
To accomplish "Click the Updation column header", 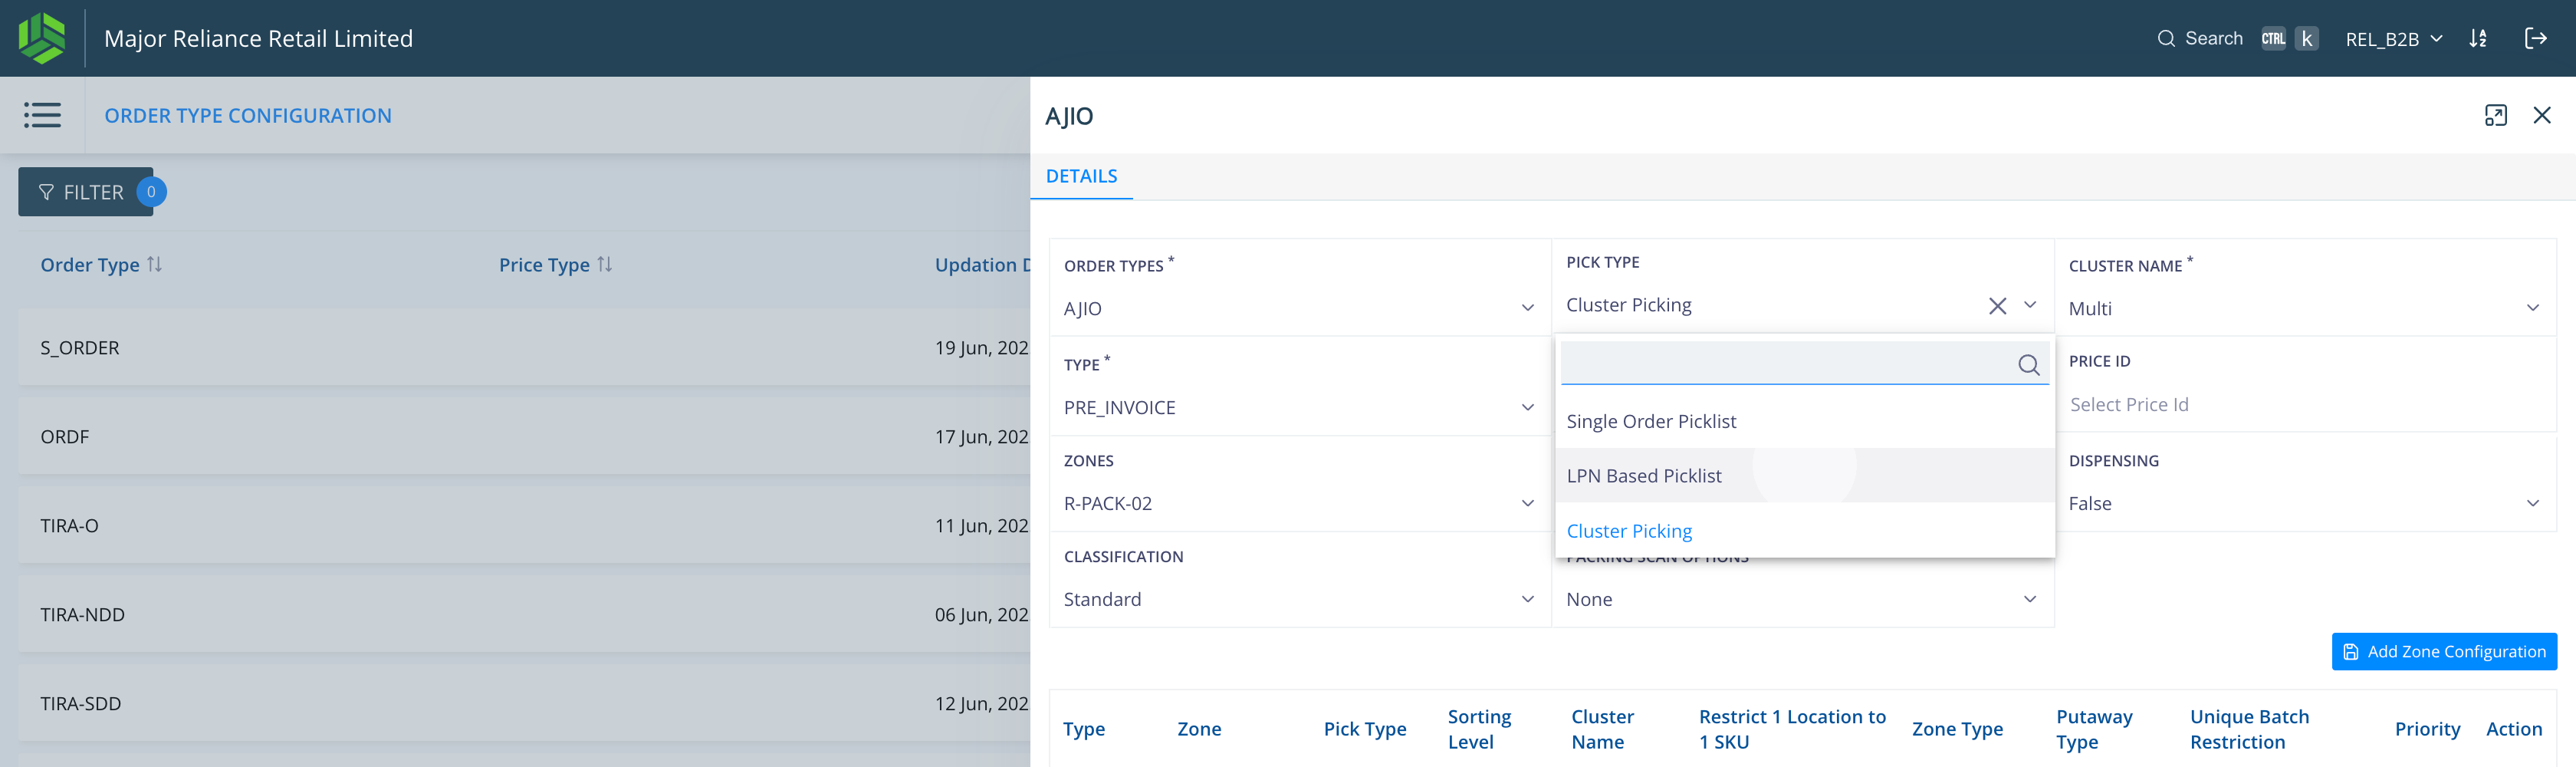I will click(x=981, y=265).
